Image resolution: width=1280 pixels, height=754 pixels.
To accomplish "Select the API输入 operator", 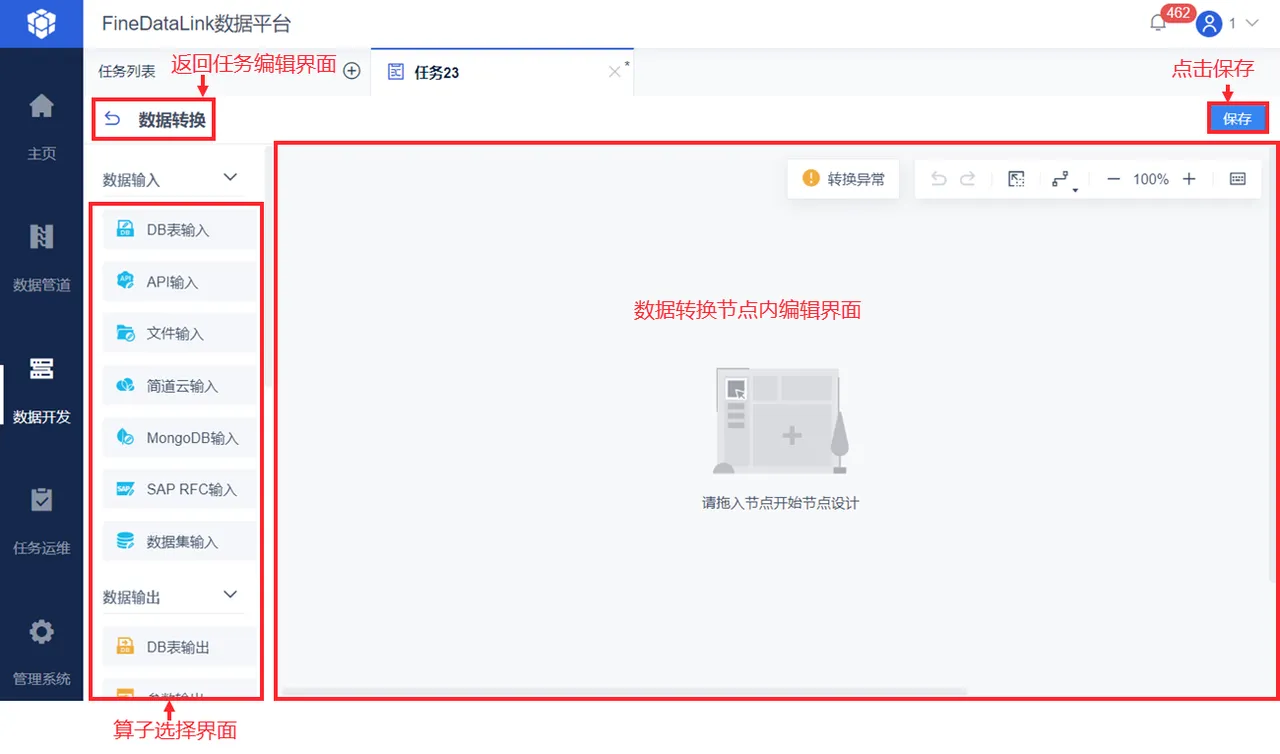I will pos(179,282).
